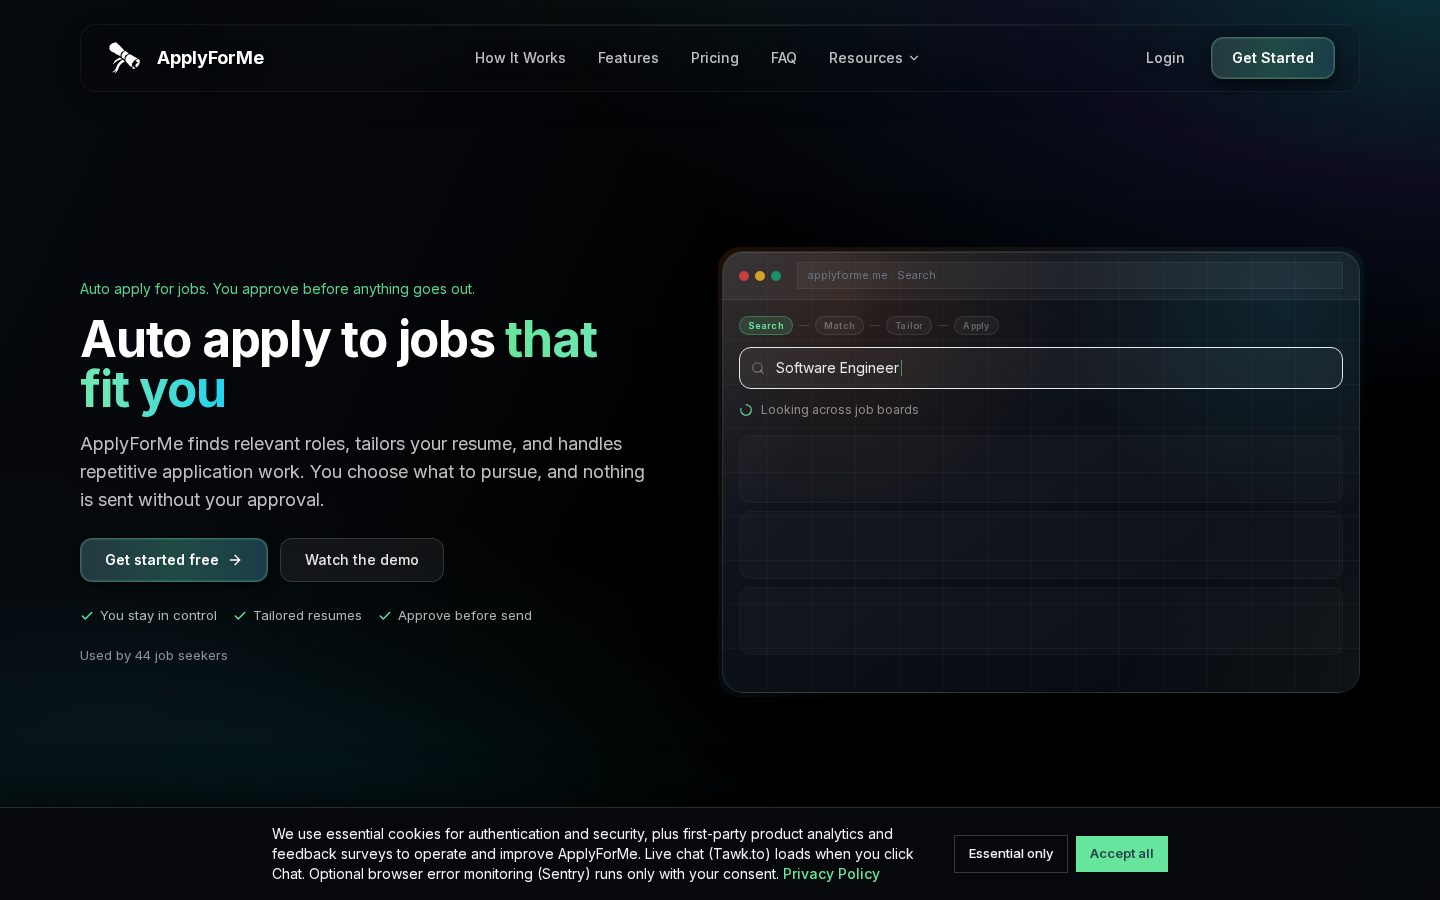
Task: Click the red window dot in demo
Action: click(x=744, y=276)
